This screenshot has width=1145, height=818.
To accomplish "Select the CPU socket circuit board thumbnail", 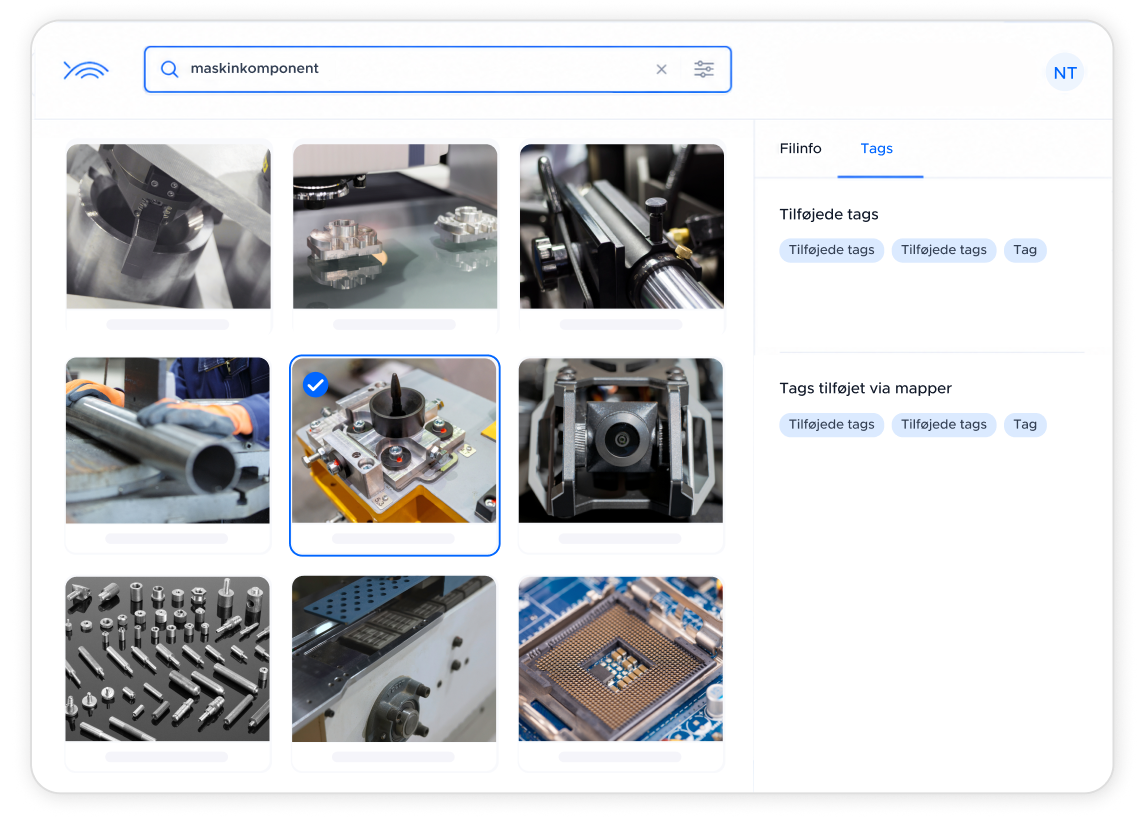I will pos(621,659).
